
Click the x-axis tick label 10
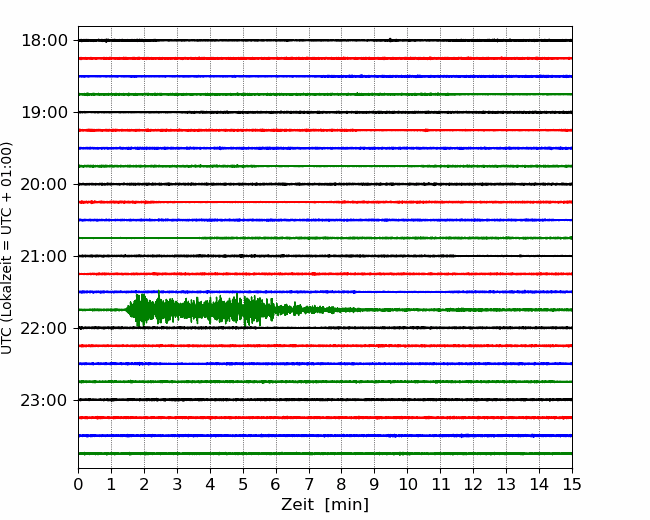click(x=407, y=484)
